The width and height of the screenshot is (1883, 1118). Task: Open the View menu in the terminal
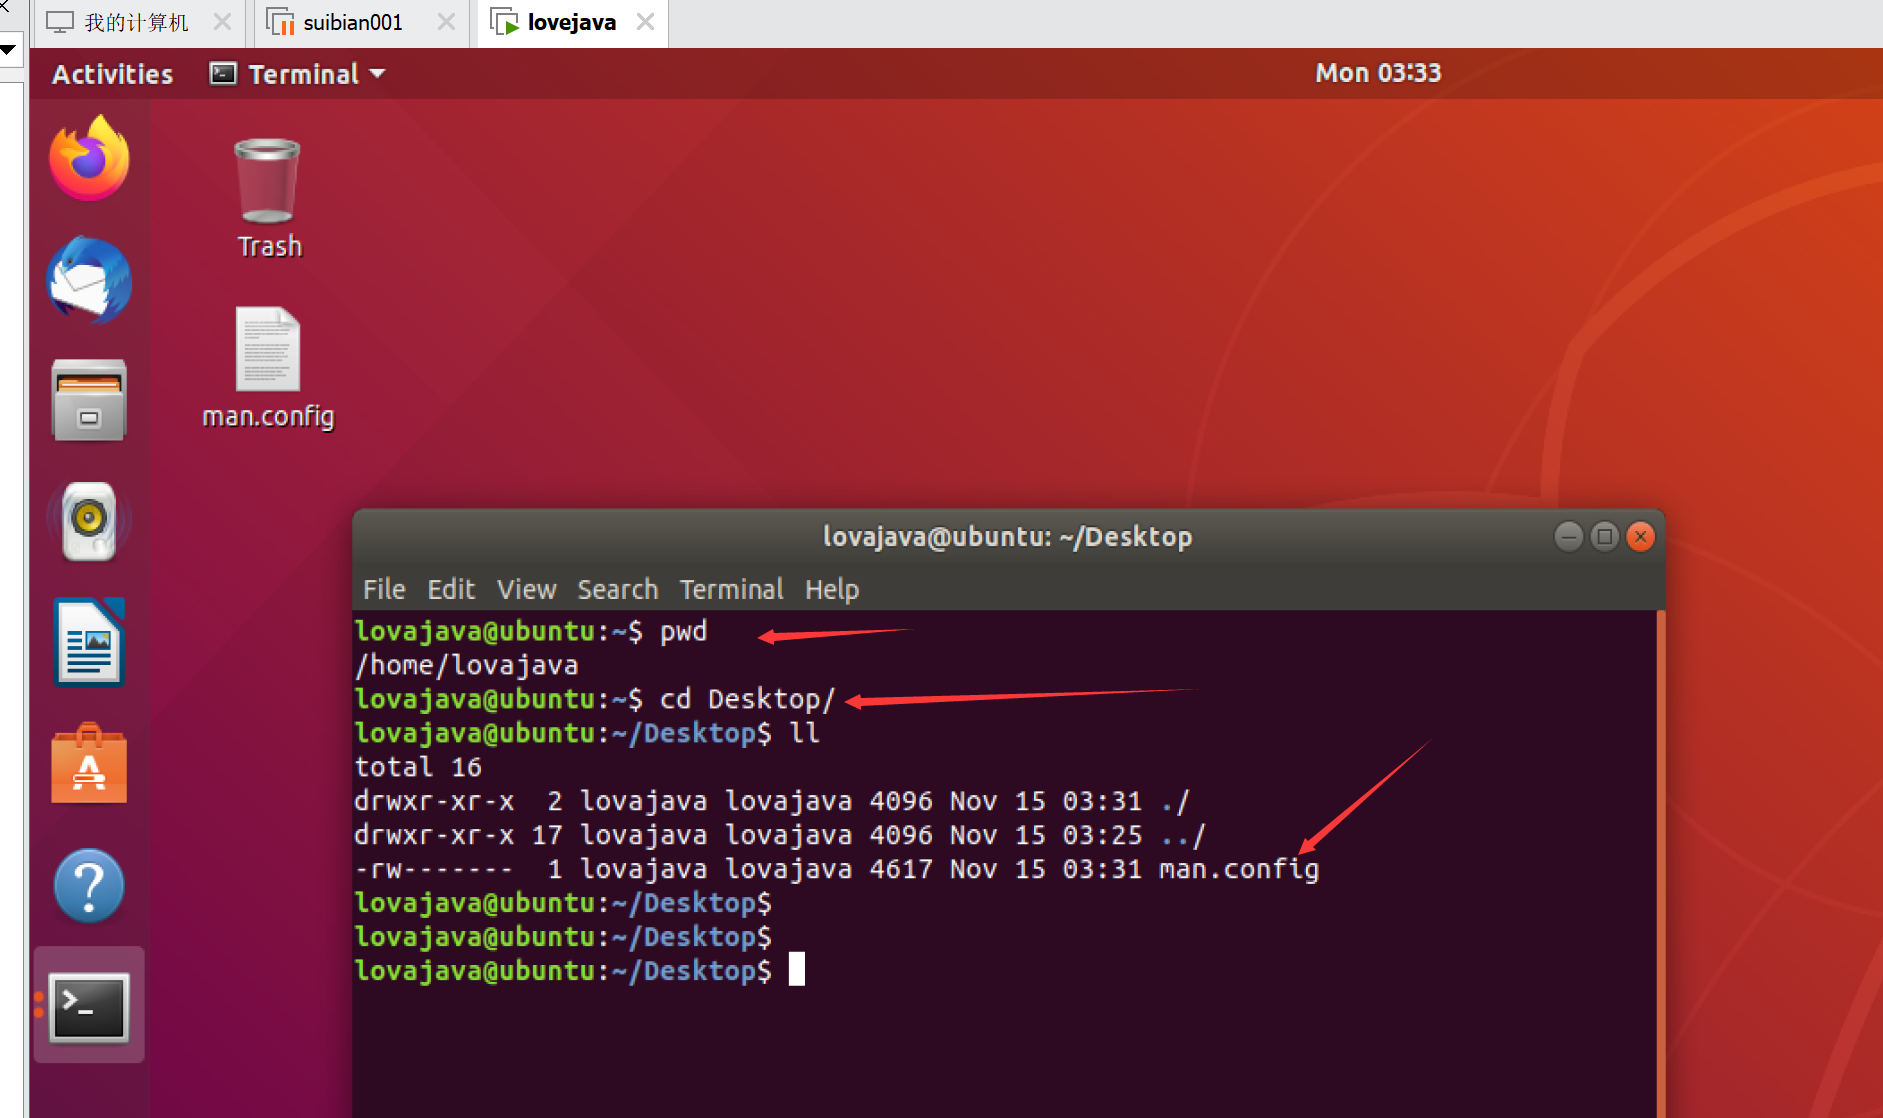point(527,590)
